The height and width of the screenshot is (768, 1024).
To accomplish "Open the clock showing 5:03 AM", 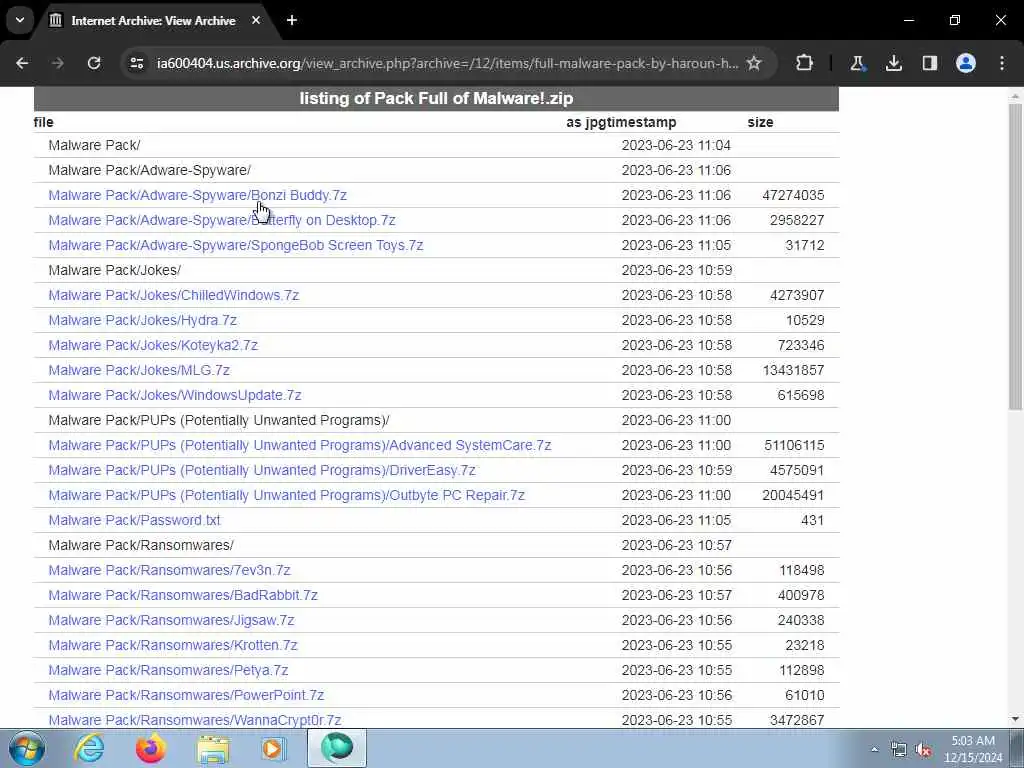I will [973, 748].
